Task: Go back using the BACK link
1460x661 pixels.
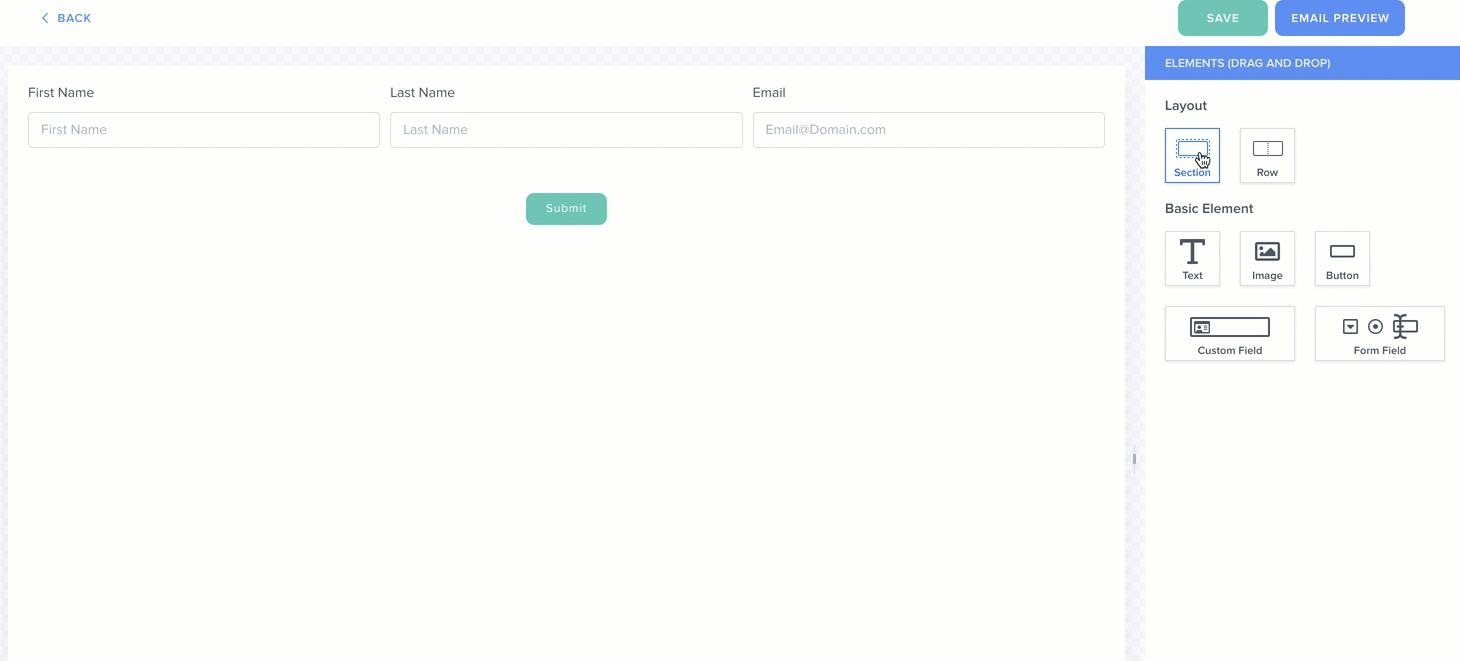Action: pos(74,18)
